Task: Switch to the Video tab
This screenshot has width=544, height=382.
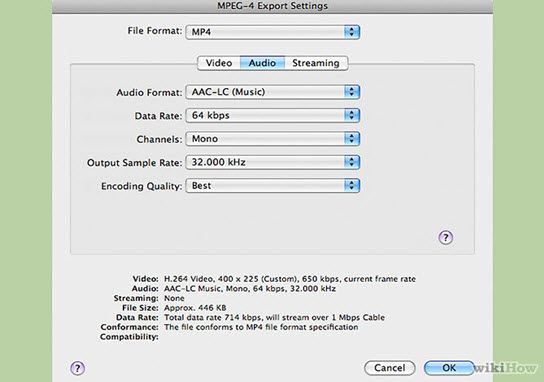Action: (x=219, y=63)
